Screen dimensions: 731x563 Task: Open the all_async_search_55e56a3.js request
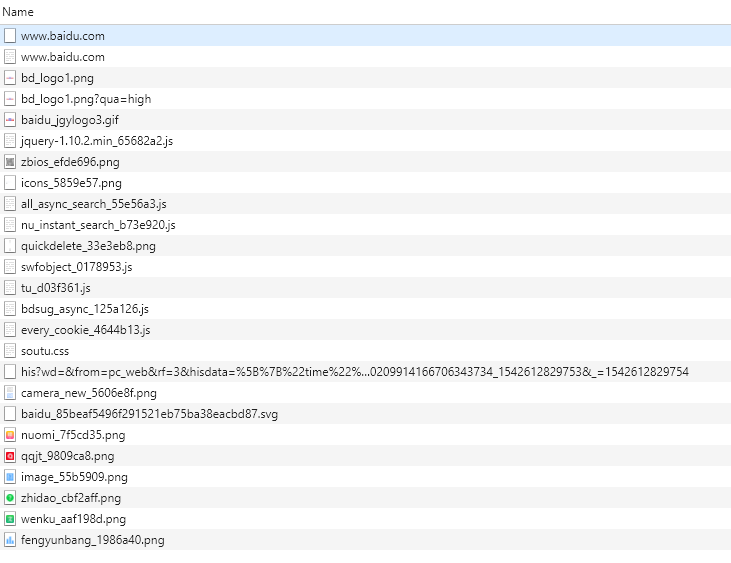[366, 204]
